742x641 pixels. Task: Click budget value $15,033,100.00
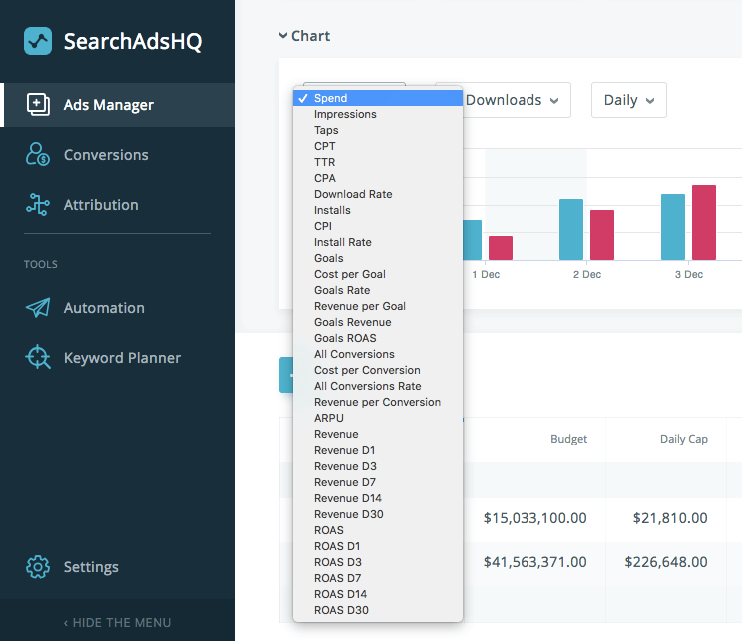pyautogui.click(x=535, y=518)
